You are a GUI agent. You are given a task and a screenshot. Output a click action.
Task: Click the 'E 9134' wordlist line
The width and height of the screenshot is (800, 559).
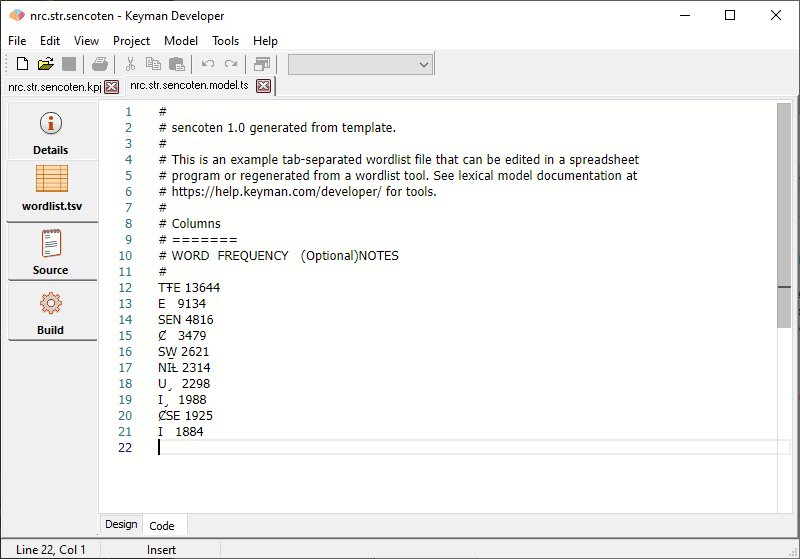click(x=182, y=304)
